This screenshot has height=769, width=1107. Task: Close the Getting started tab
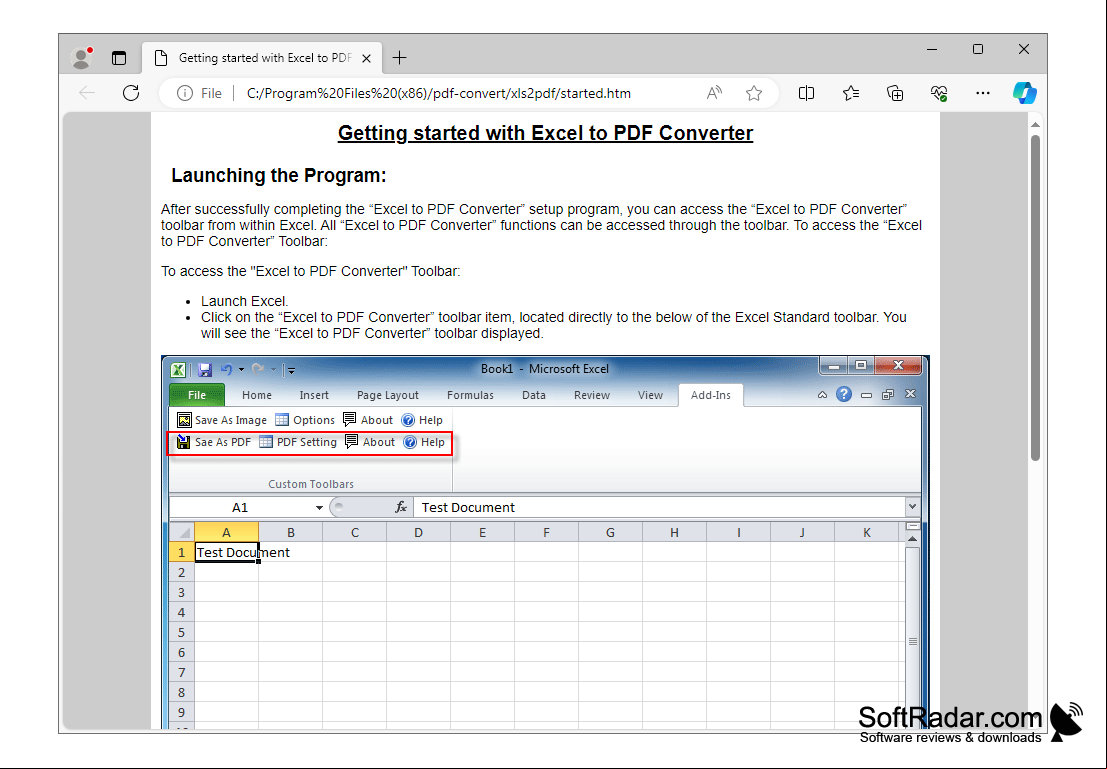point(366,59)
